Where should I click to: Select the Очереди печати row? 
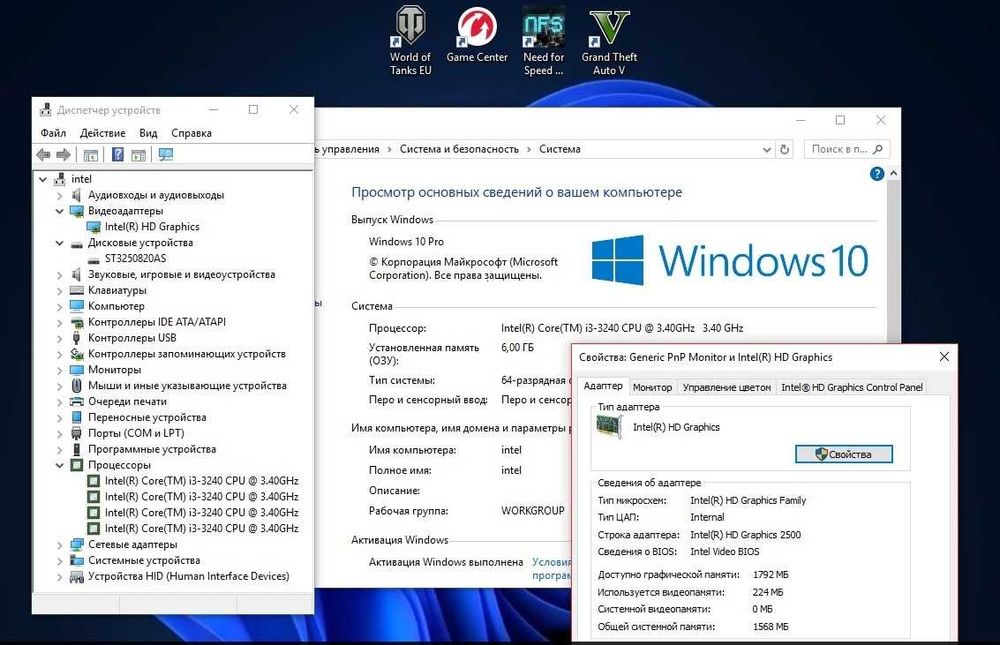coord(127,401)
